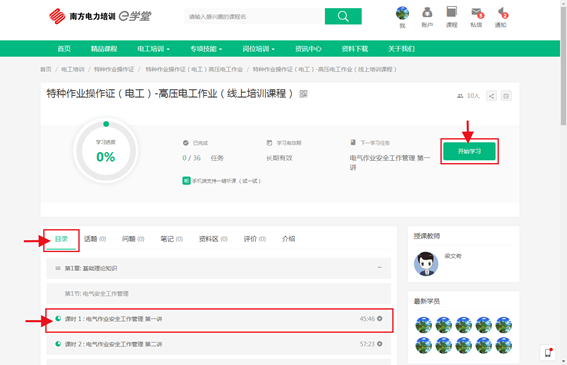Click the first avatar under 最新学员
Viewport: 567px width, 365px height.
tap(423, 325)
